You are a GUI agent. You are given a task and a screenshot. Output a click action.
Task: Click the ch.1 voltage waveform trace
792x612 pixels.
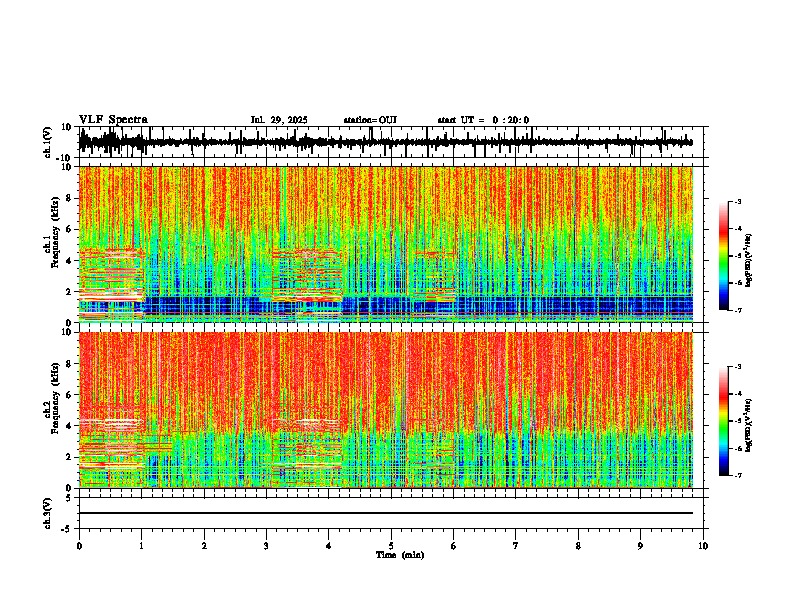(x=386, y=142)
